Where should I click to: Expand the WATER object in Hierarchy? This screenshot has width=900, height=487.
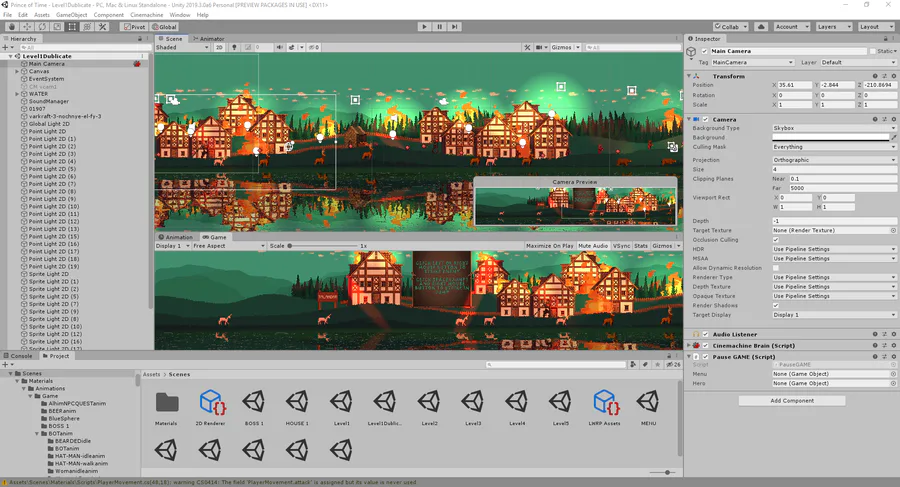17,94
